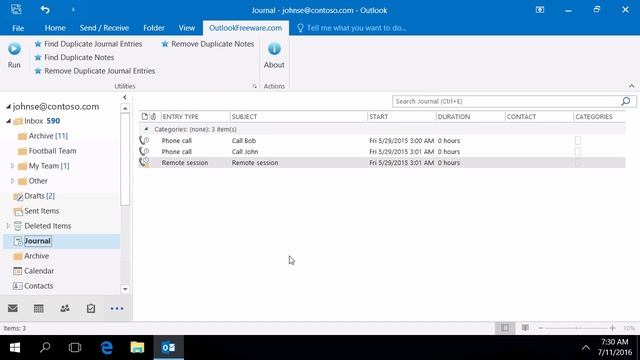640x360 pixels.
Task: Sort by the icon column header
Action: click(x=144, y=117)
